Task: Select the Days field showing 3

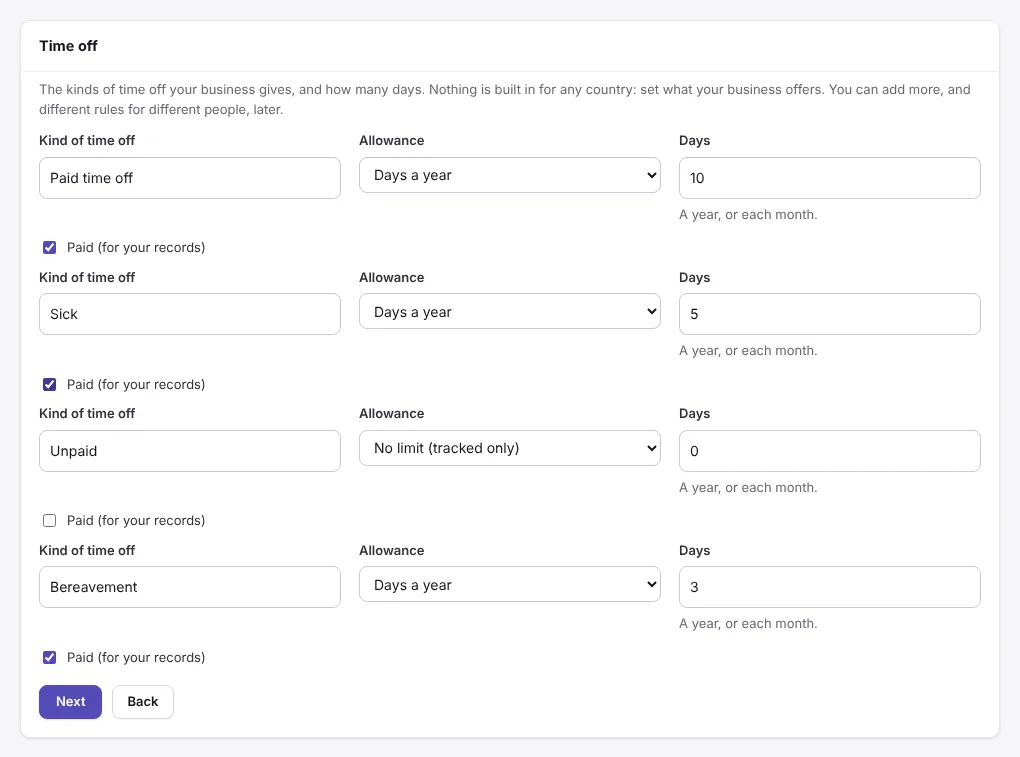Action: (x=830, y=587)
